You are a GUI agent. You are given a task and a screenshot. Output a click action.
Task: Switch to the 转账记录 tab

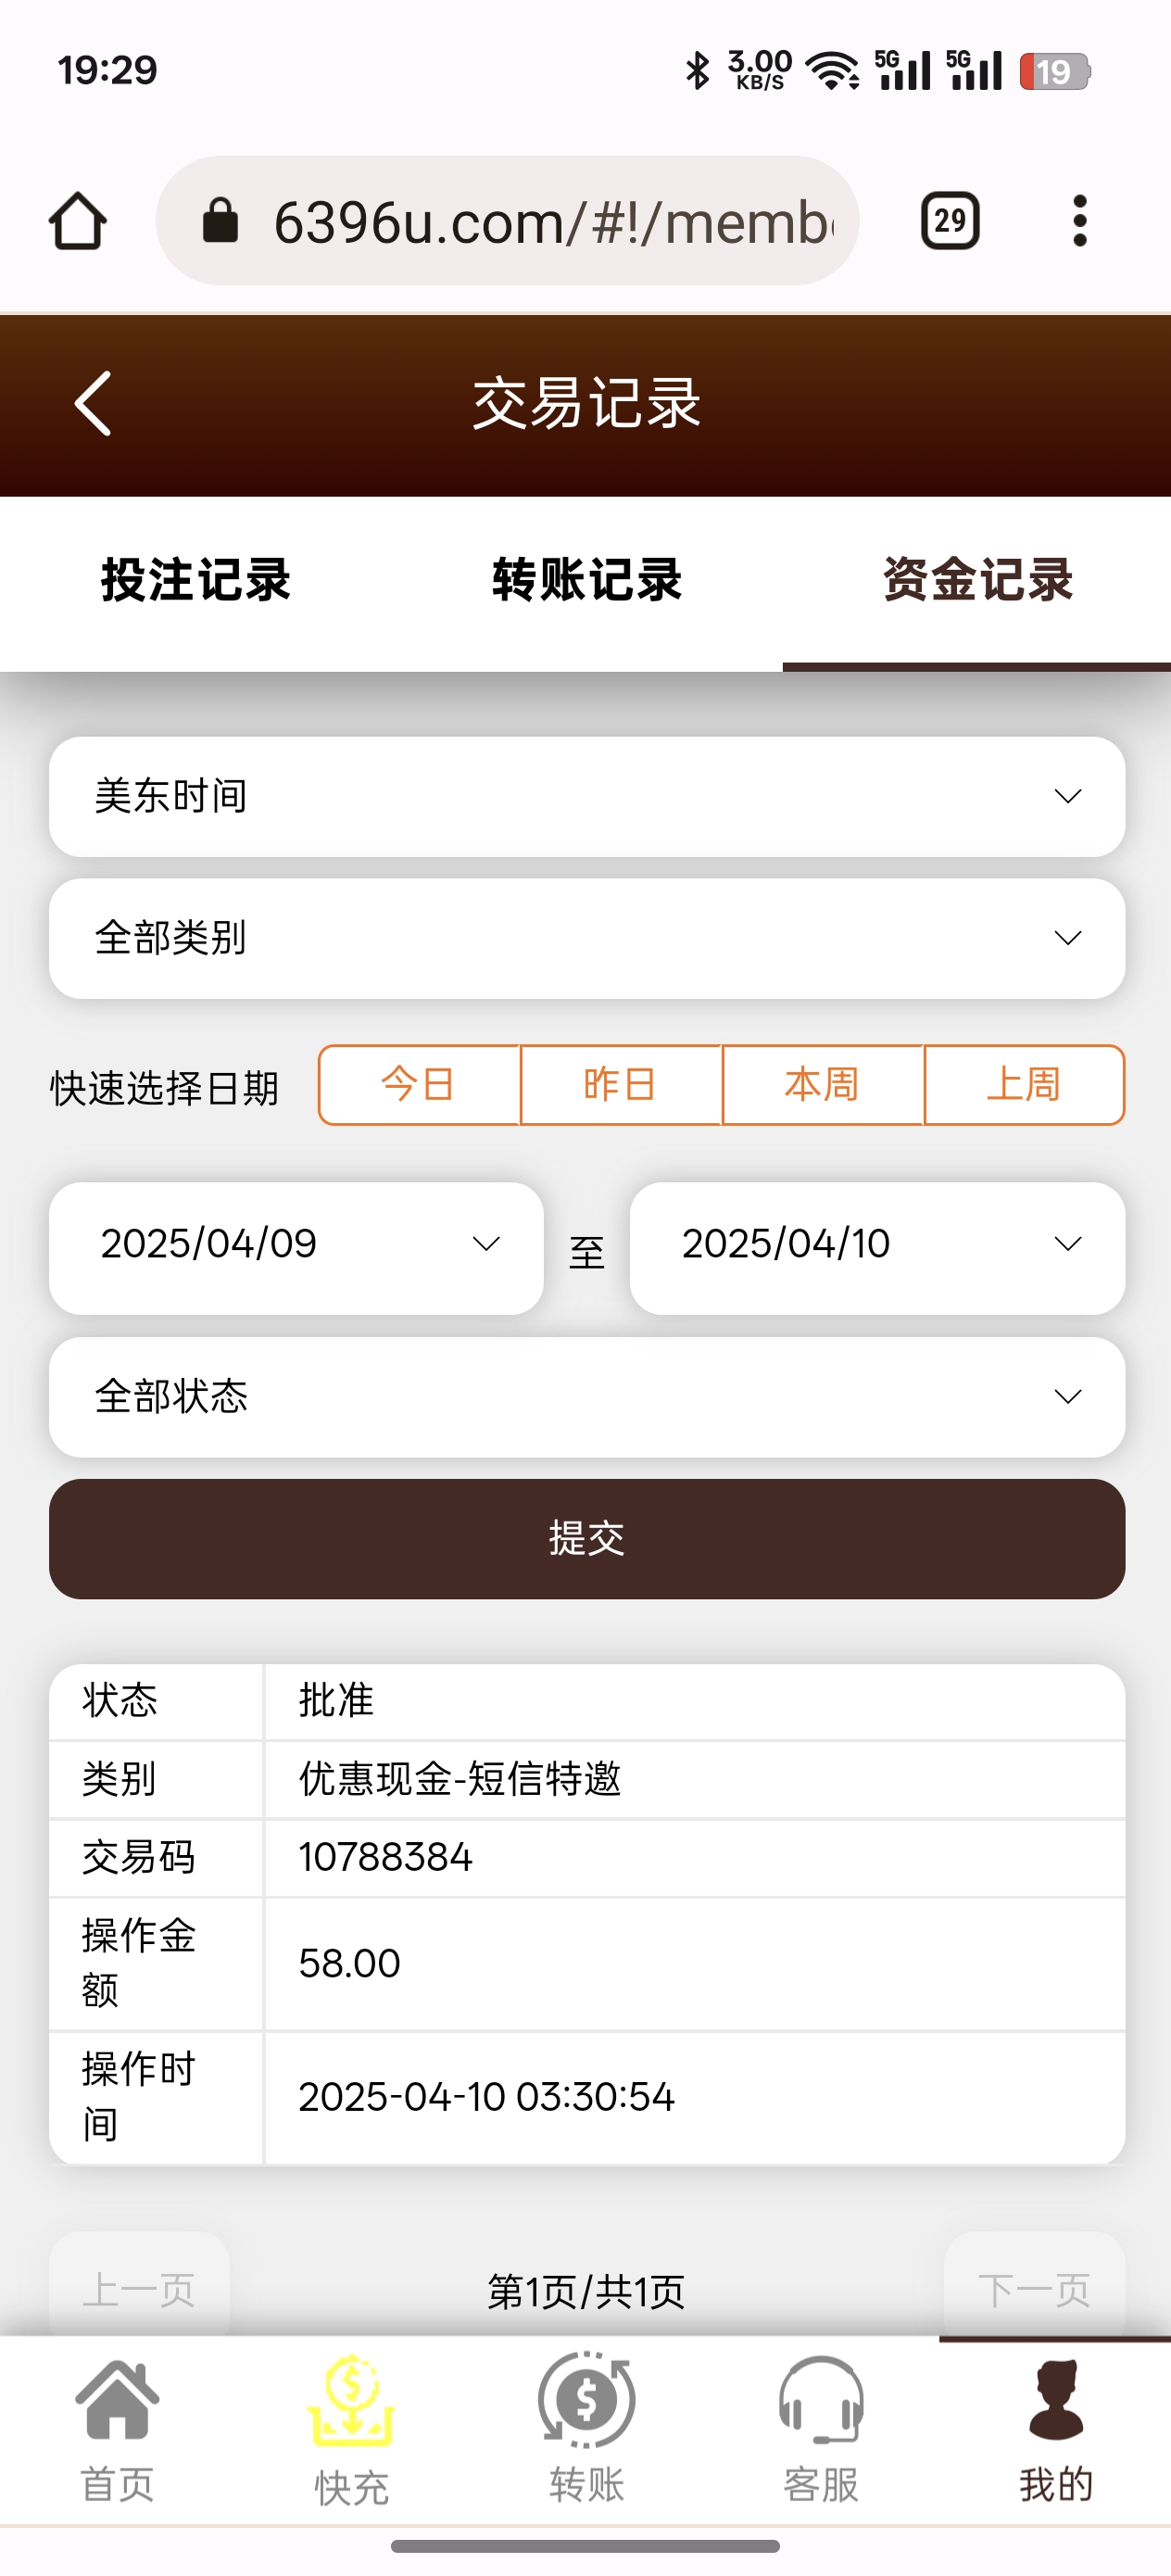(x=586, y=581)
